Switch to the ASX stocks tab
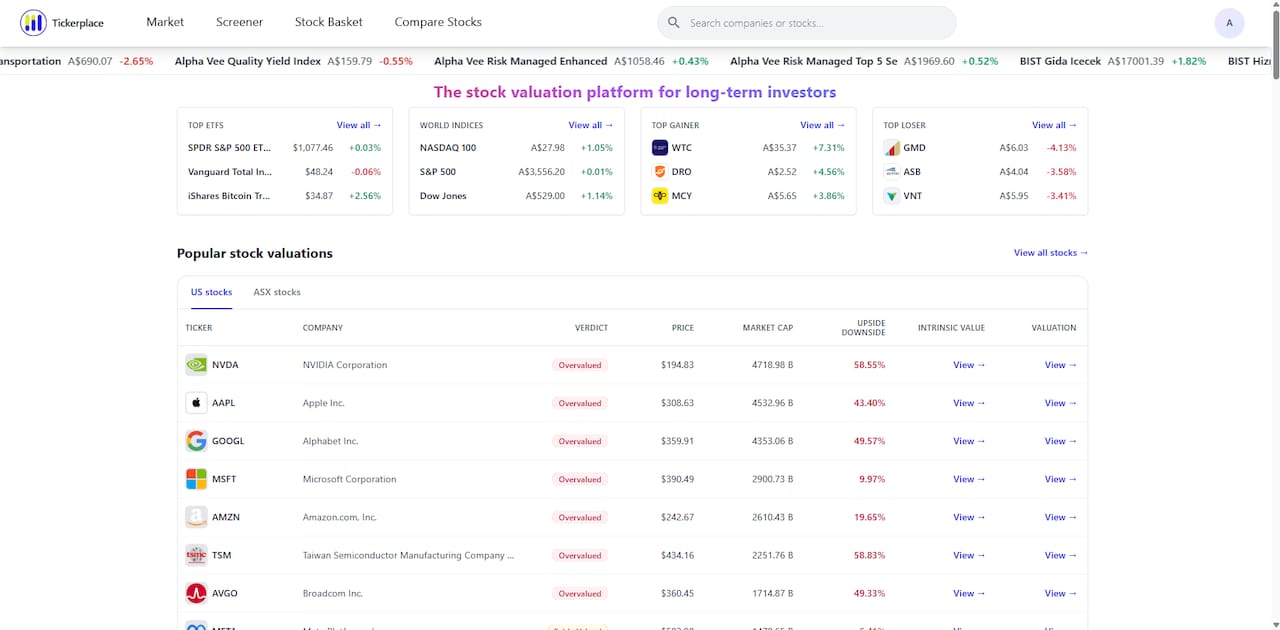The width and height of the screenshot is (1280, 630). coord(277,292)
